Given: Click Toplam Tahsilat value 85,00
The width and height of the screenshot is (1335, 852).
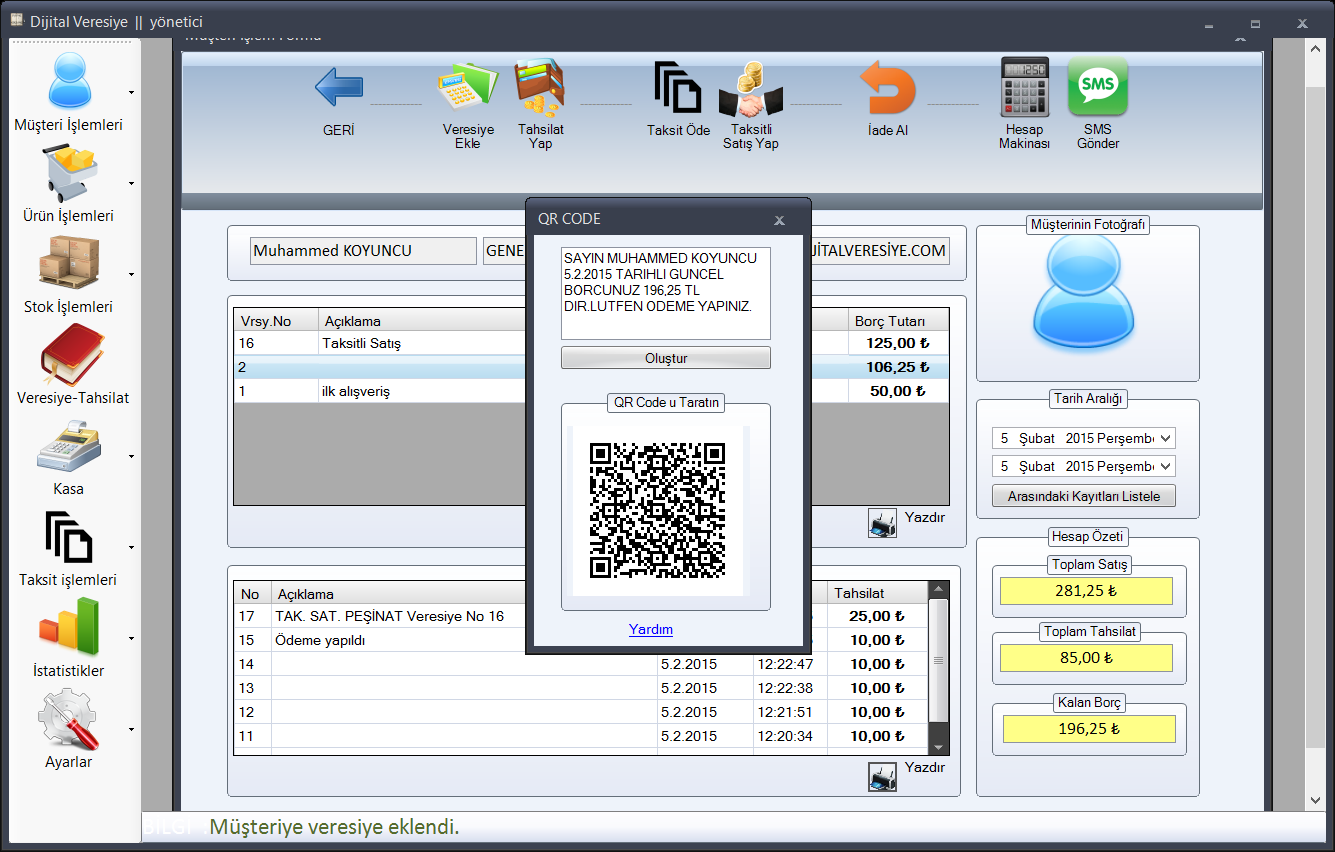Looking at the screenshot, I should click(x=1086, y=658).
